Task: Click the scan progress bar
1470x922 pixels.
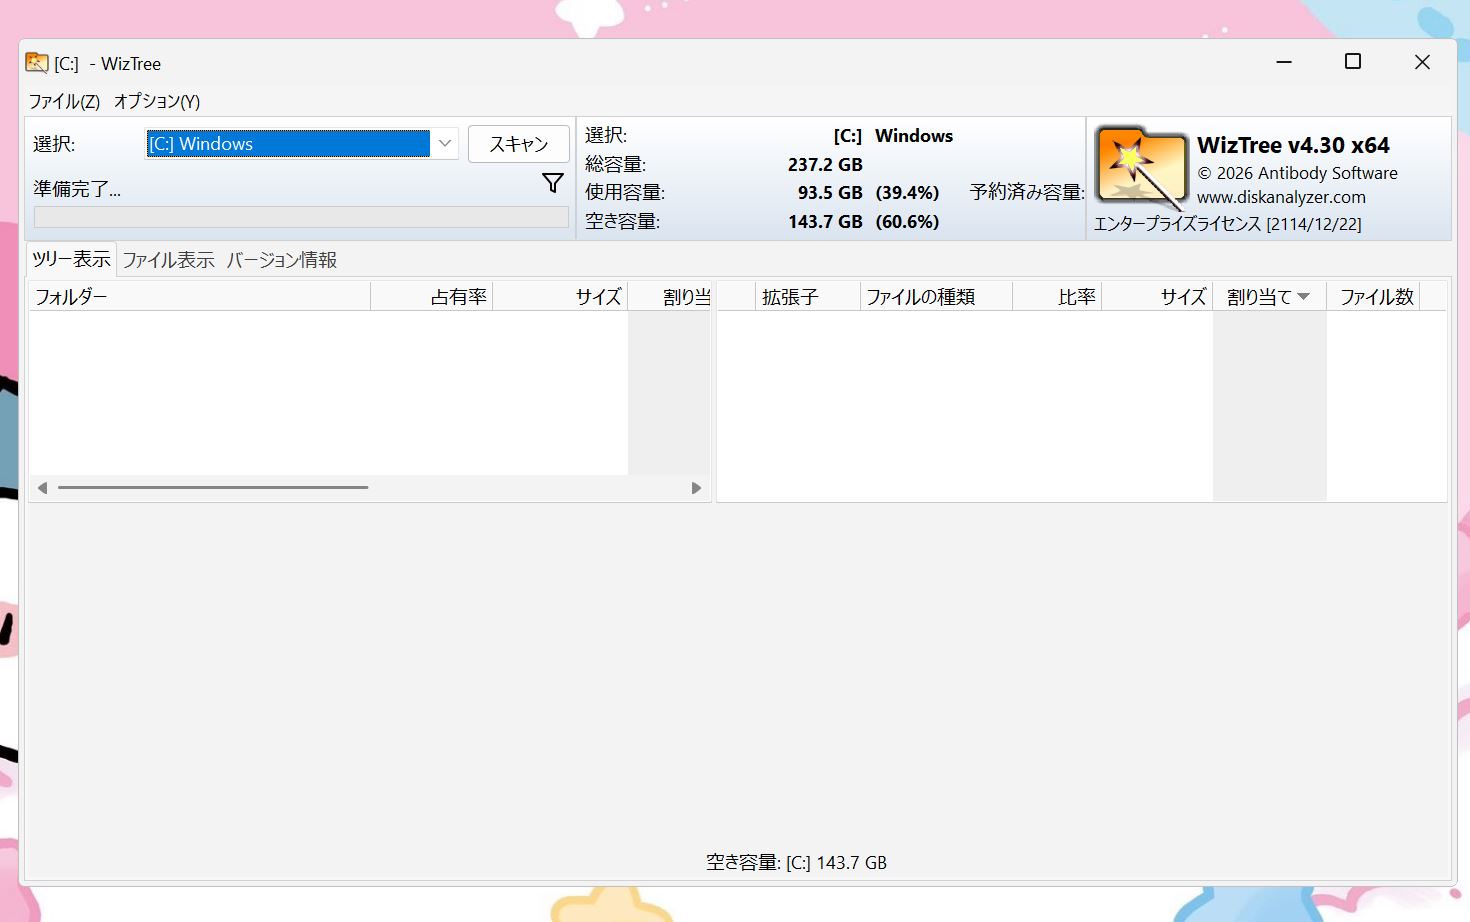Action: 300,217
